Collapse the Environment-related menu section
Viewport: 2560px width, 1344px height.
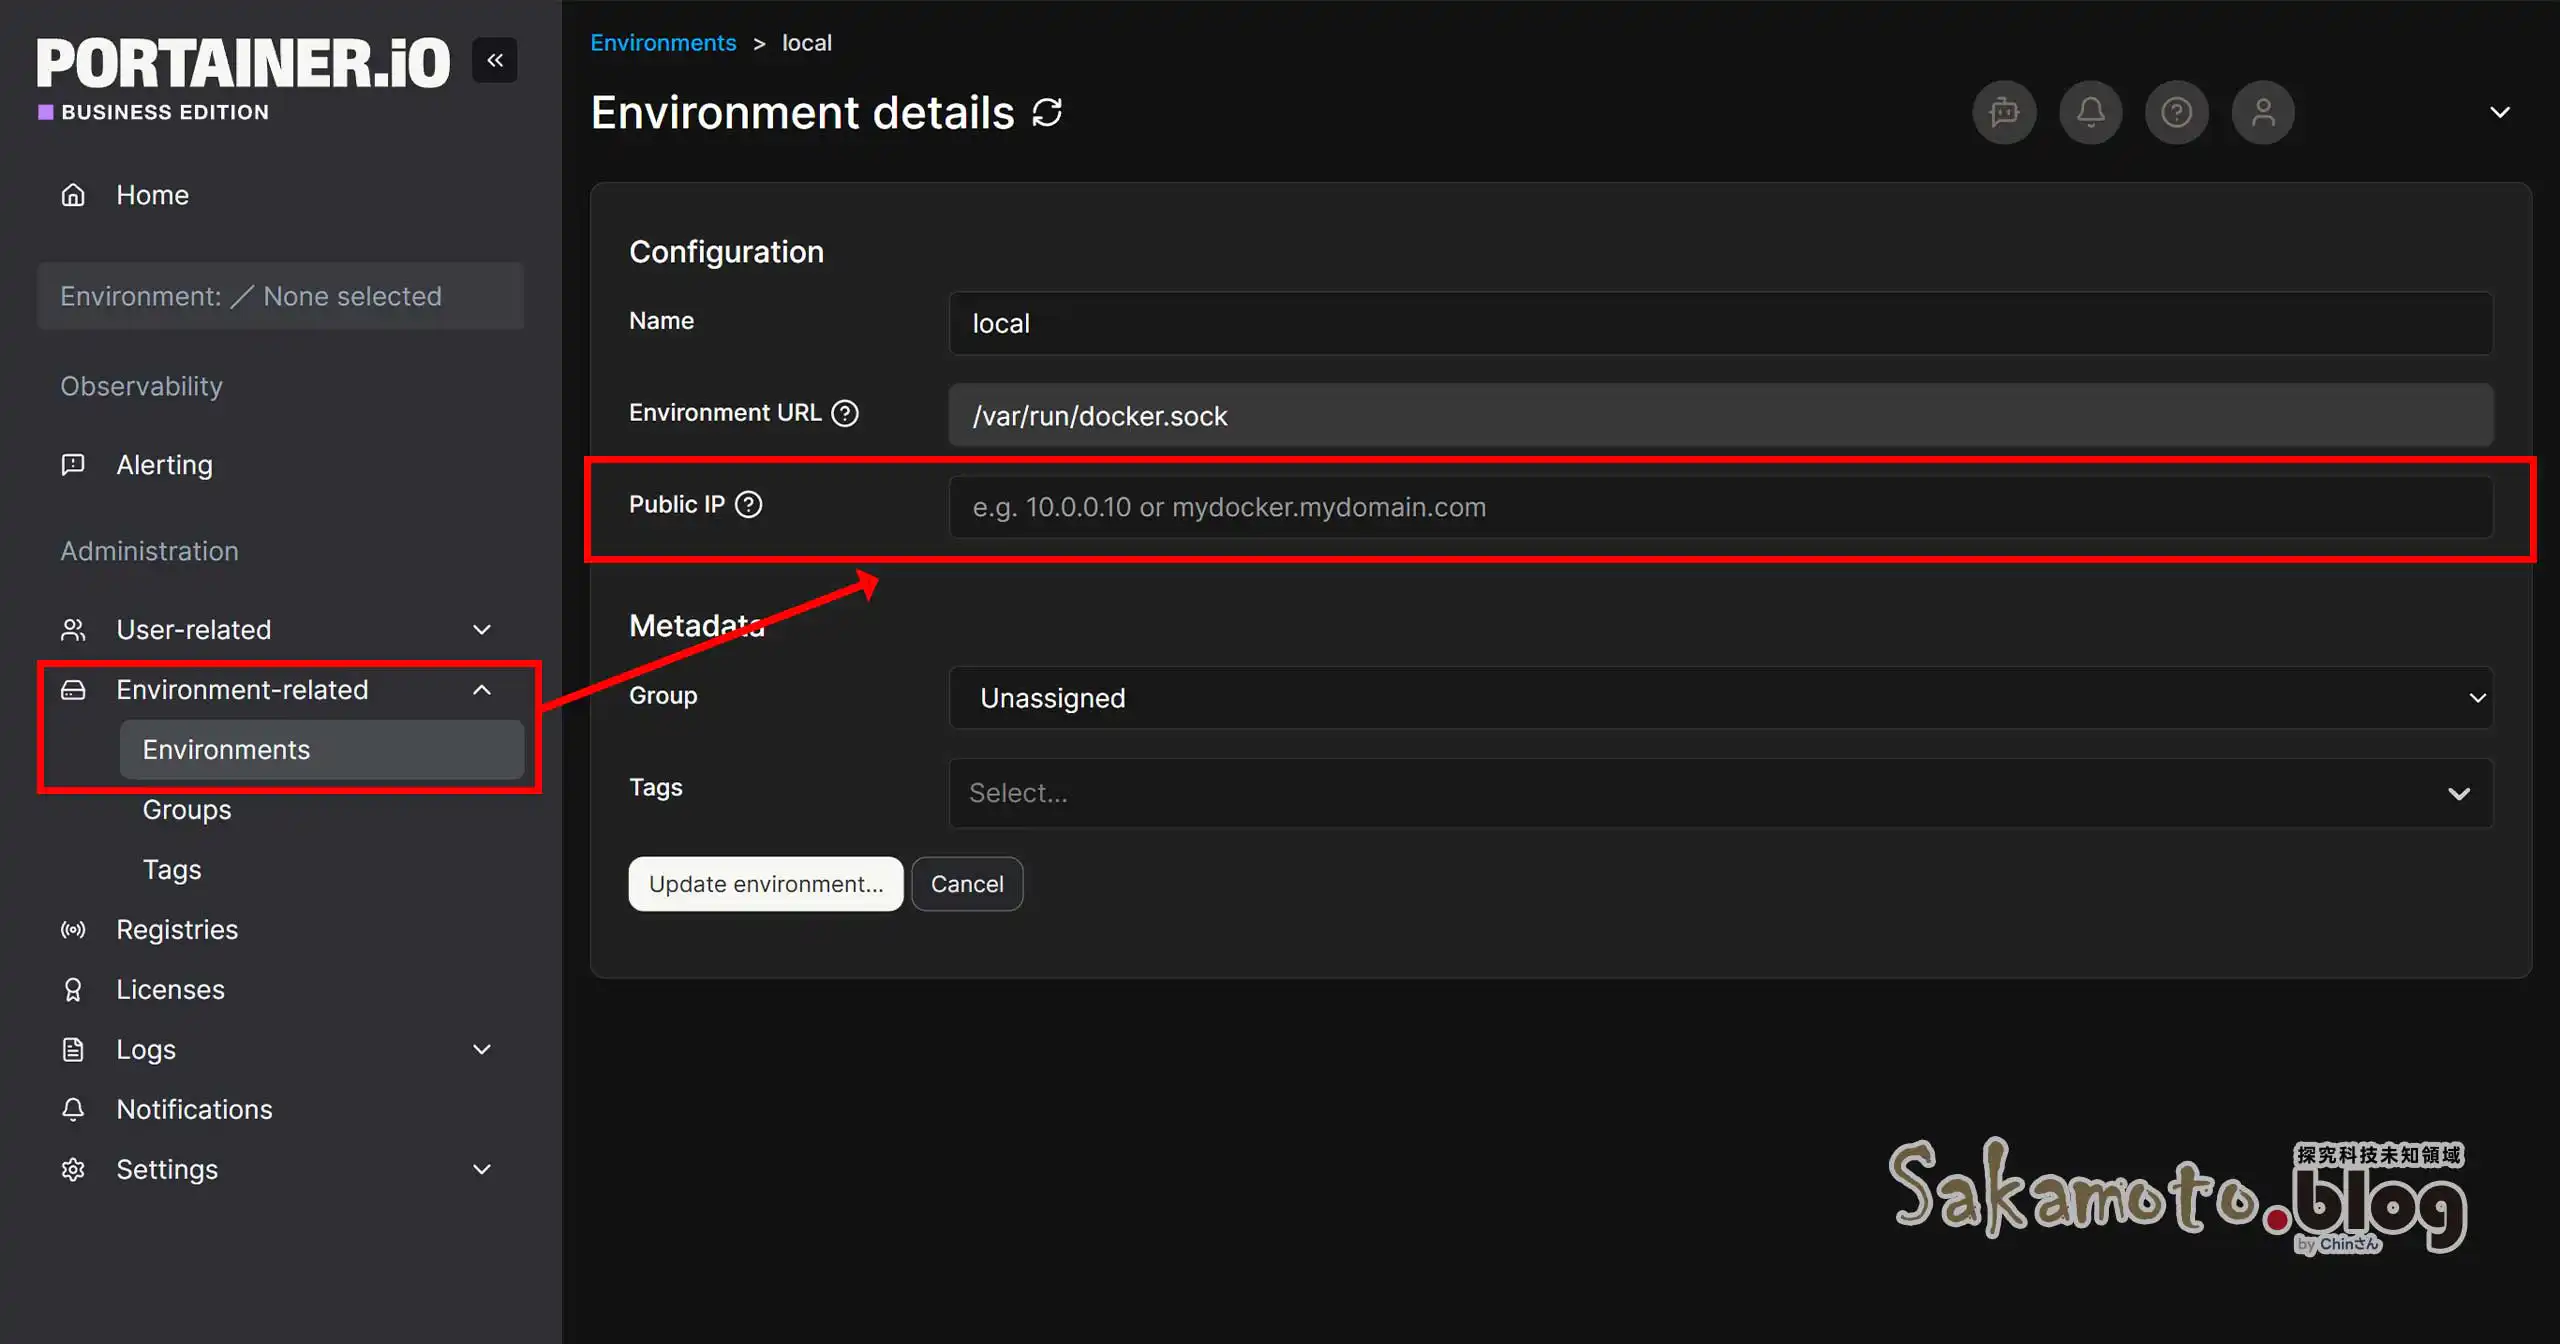tap(481, 690)
